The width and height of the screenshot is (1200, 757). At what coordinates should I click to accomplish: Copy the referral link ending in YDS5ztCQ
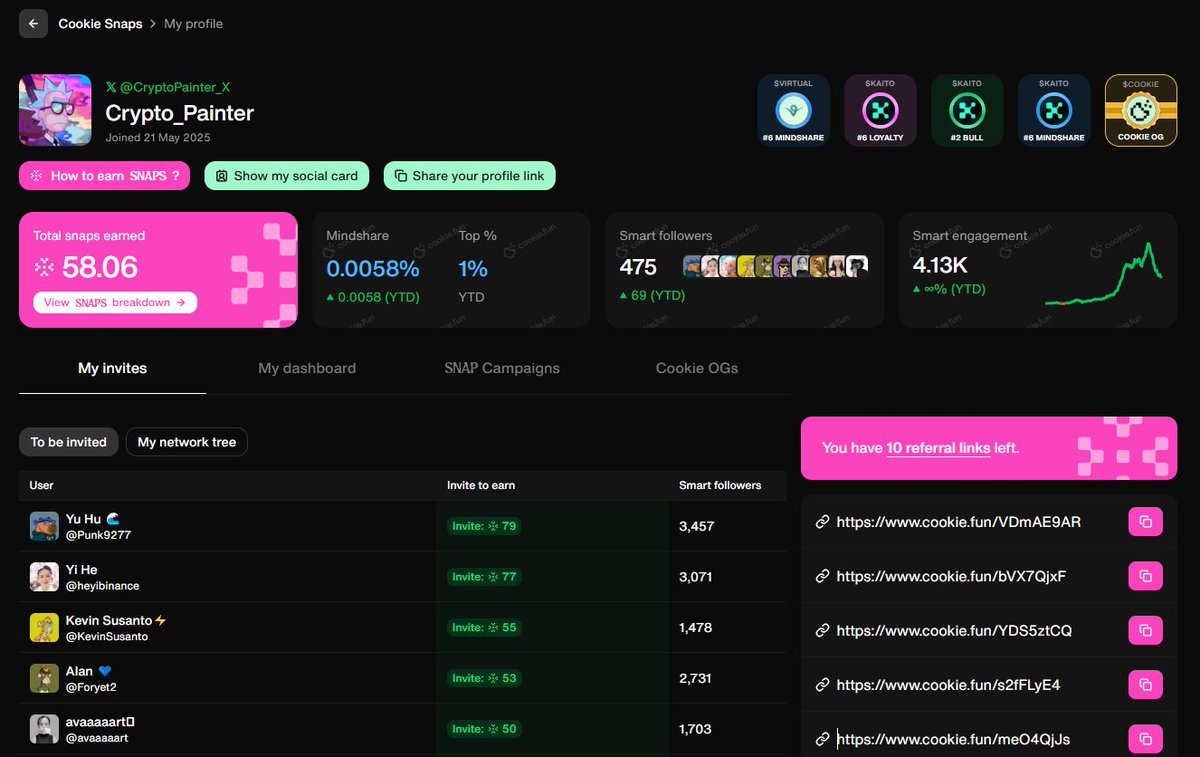tap(1146, 630)
